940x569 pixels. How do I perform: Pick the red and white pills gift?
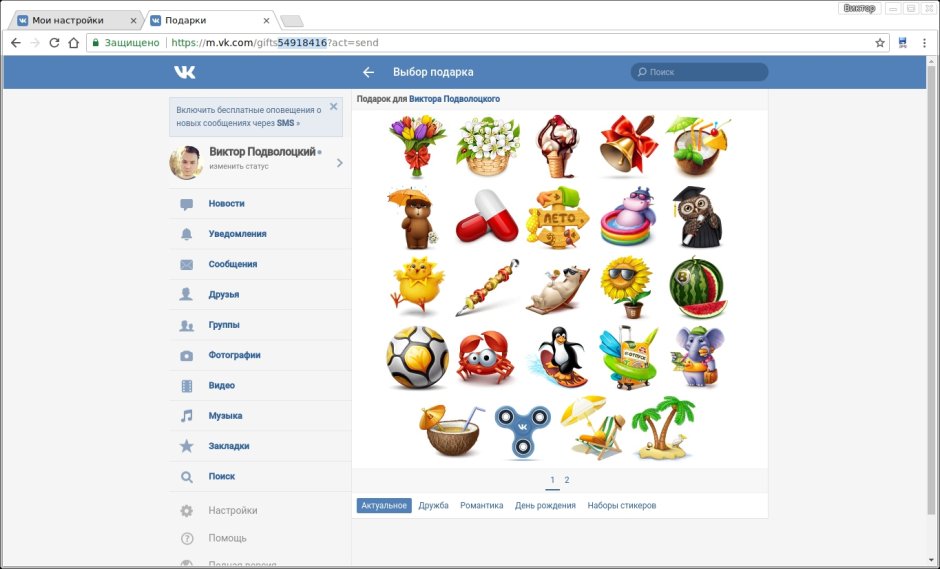point(487,217)
